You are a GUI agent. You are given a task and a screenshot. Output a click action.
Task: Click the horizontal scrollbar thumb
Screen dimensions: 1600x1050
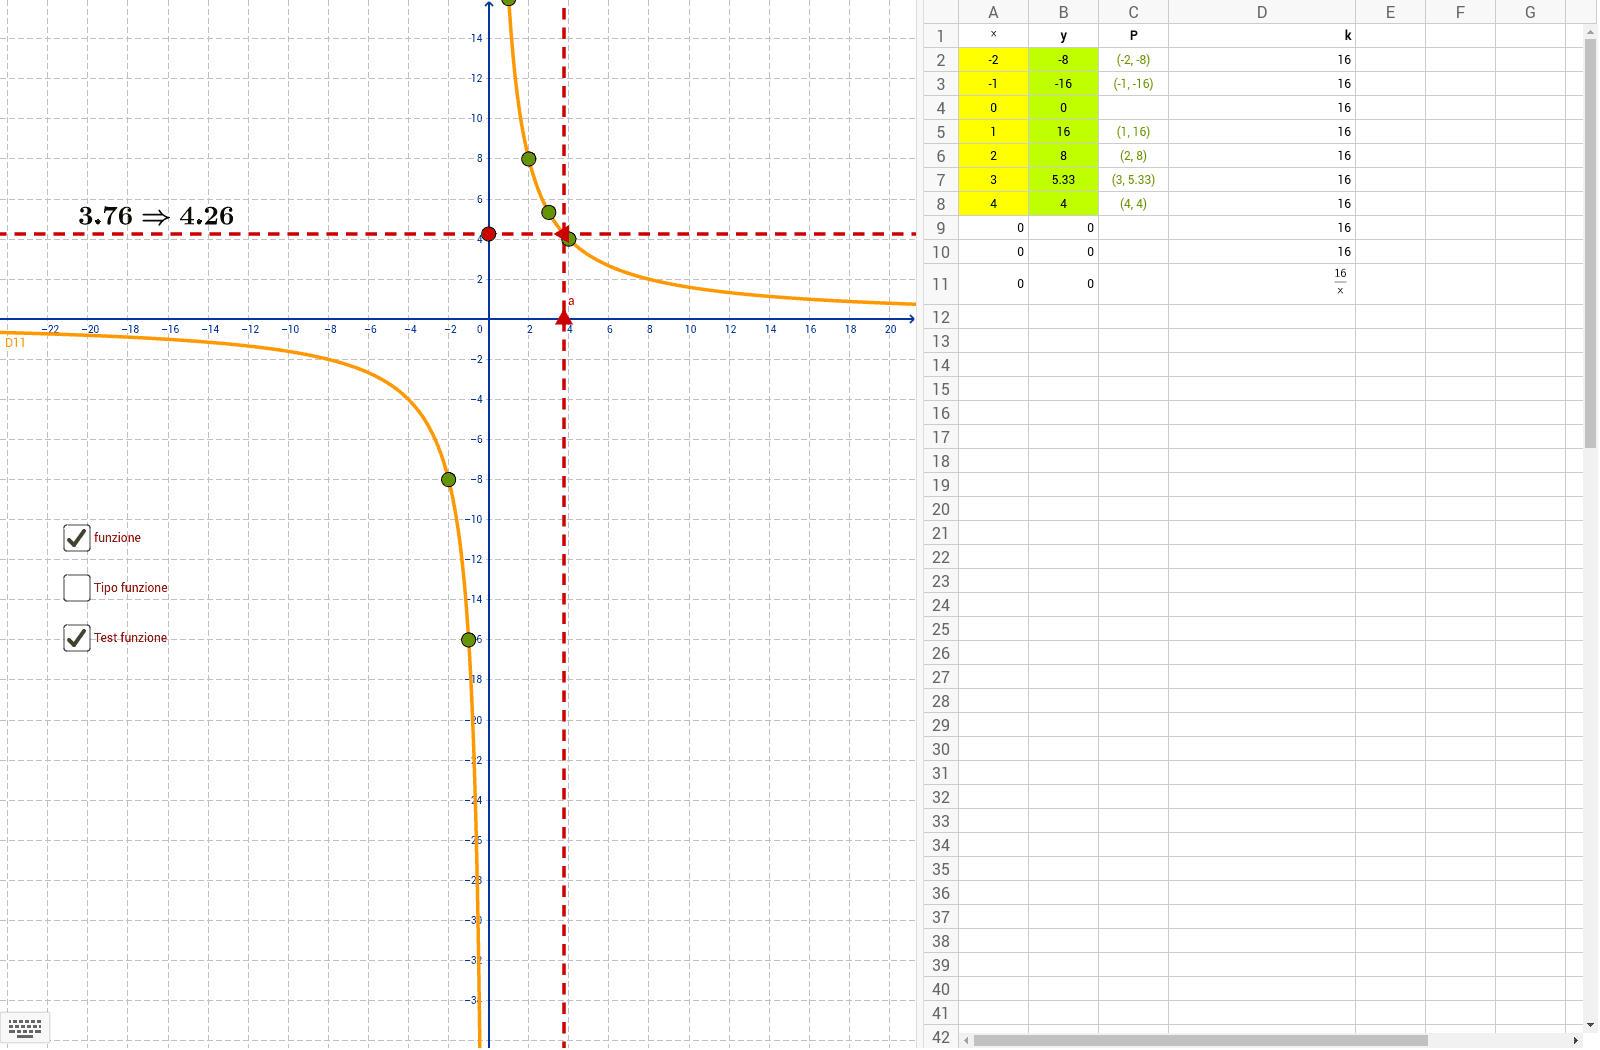click(x=1200, y=1041)
